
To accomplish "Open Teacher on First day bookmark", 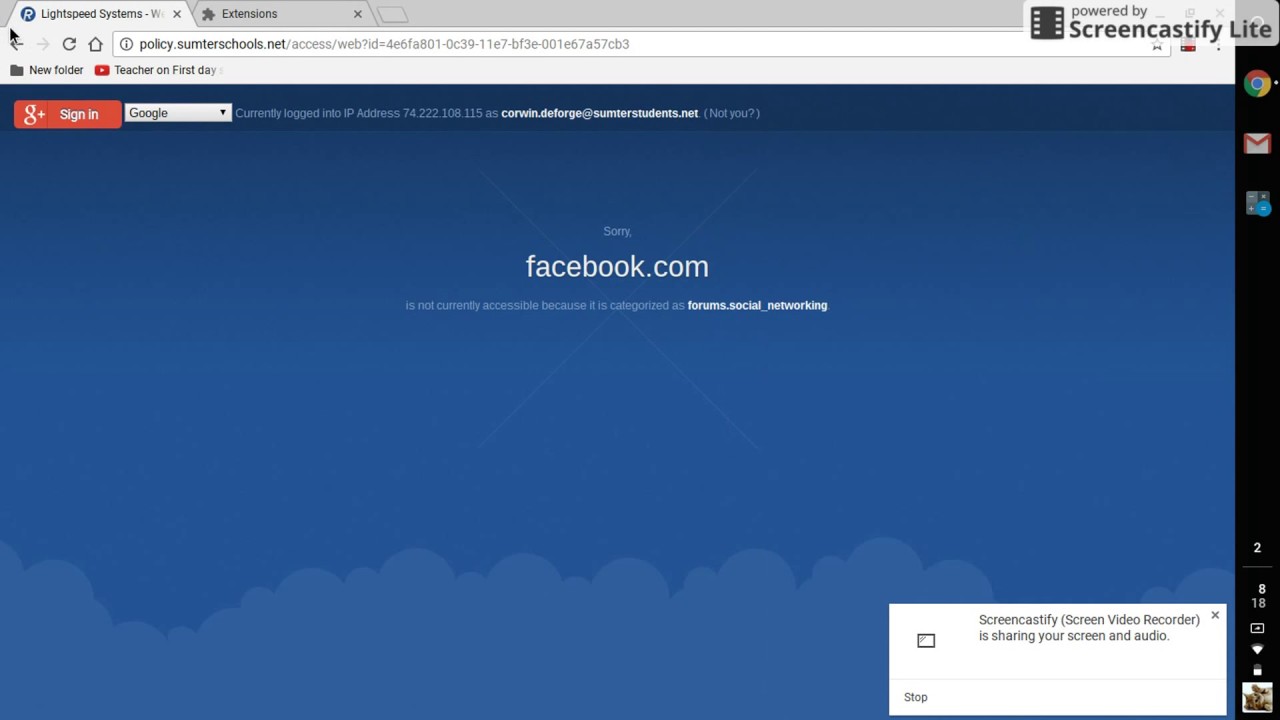I will tap(156, 70).
